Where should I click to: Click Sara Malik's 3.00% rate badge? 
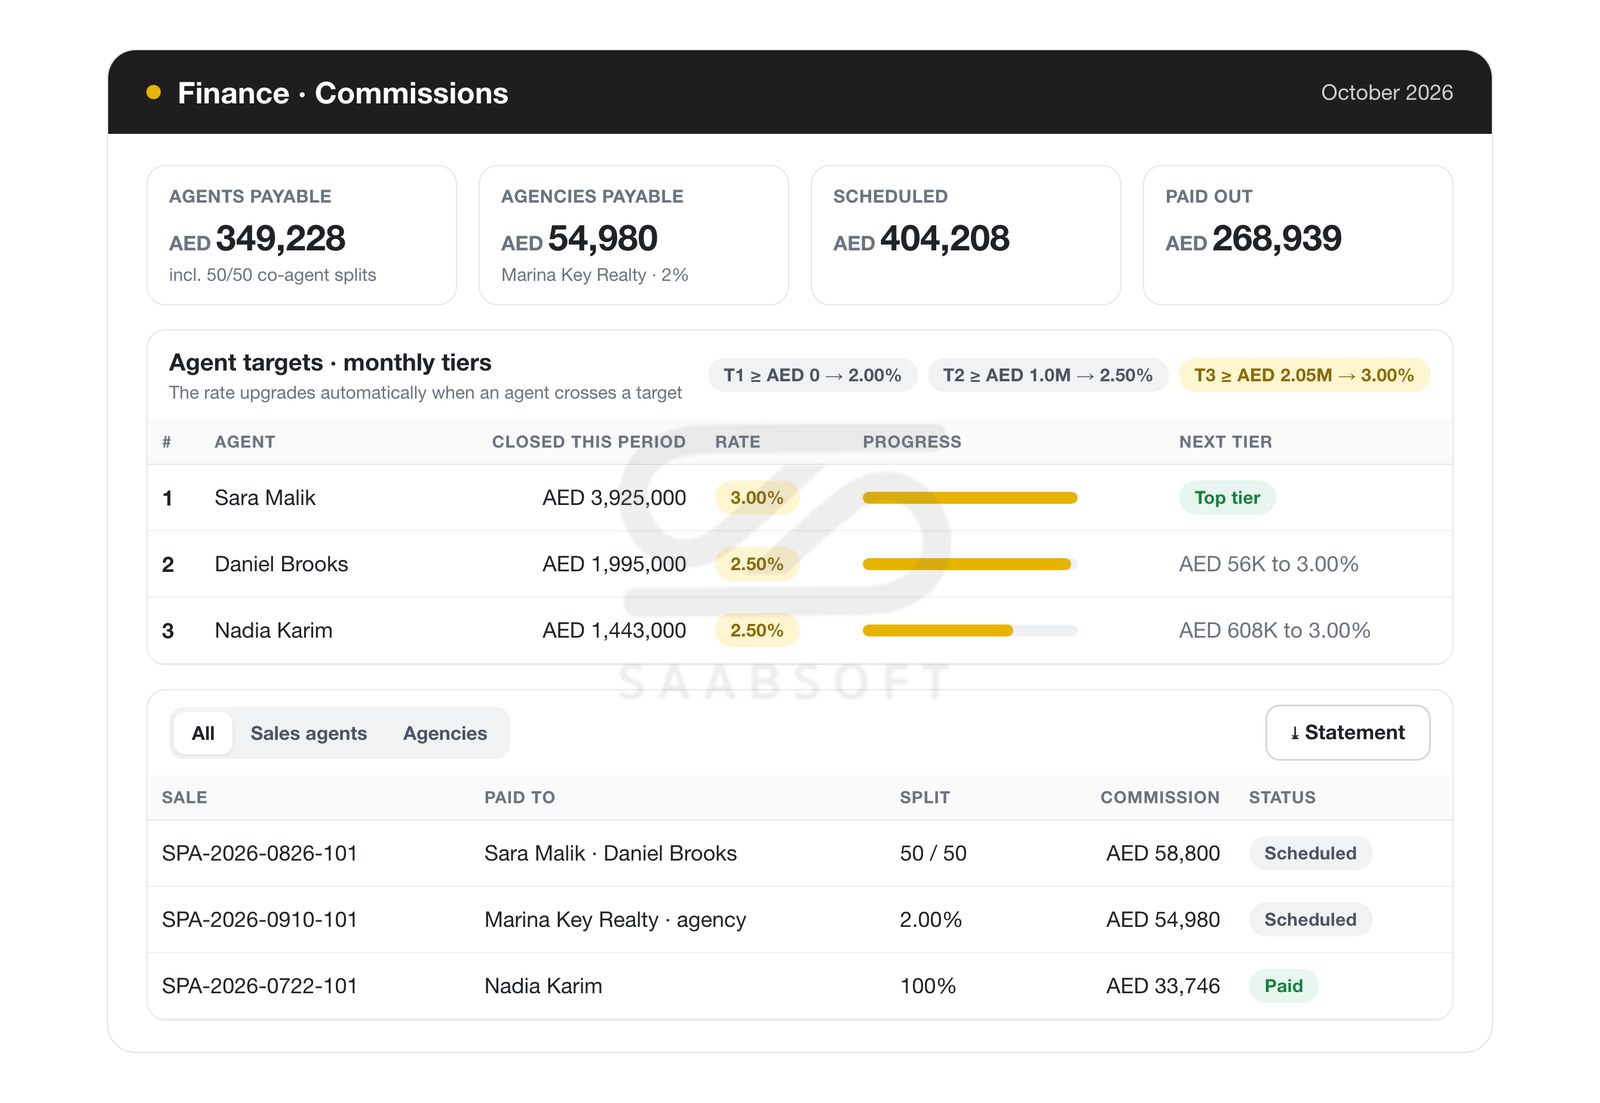757,498
